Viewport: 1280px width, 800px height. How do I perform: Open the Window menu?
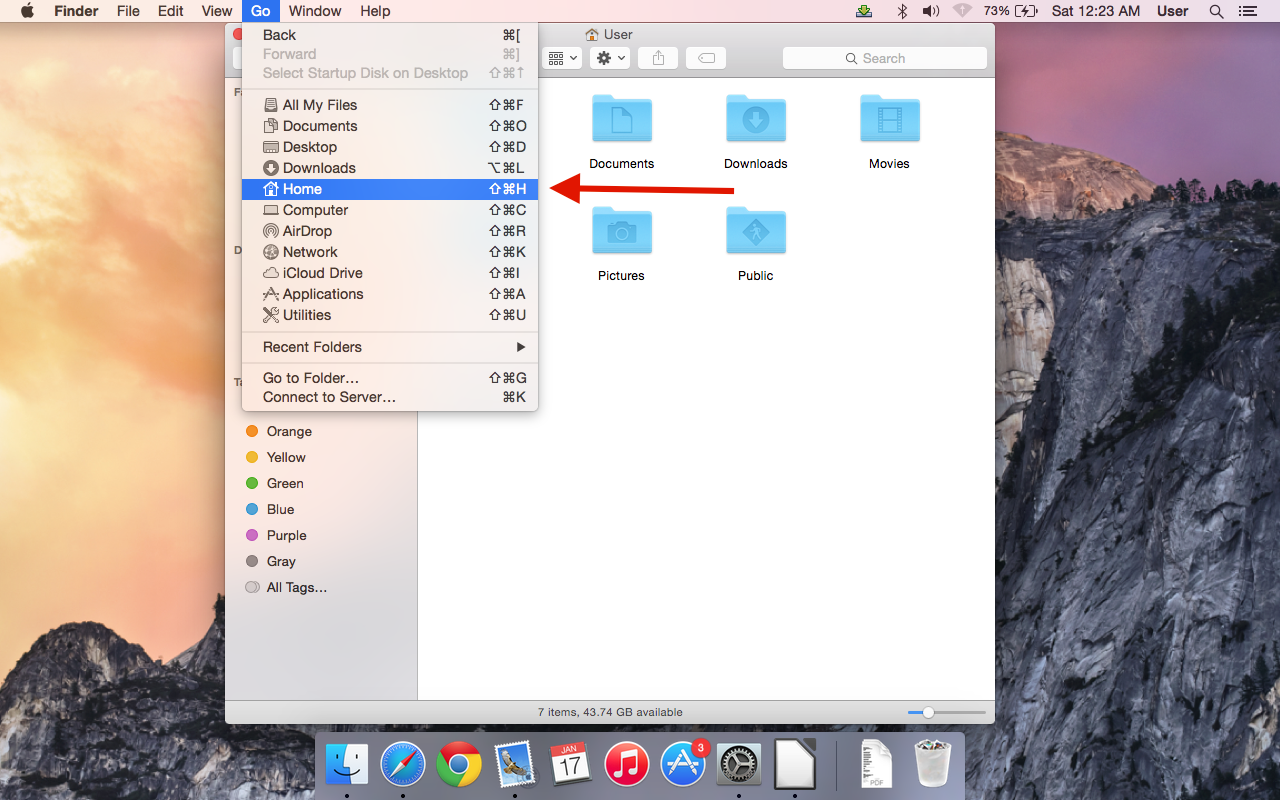(314, 11)
